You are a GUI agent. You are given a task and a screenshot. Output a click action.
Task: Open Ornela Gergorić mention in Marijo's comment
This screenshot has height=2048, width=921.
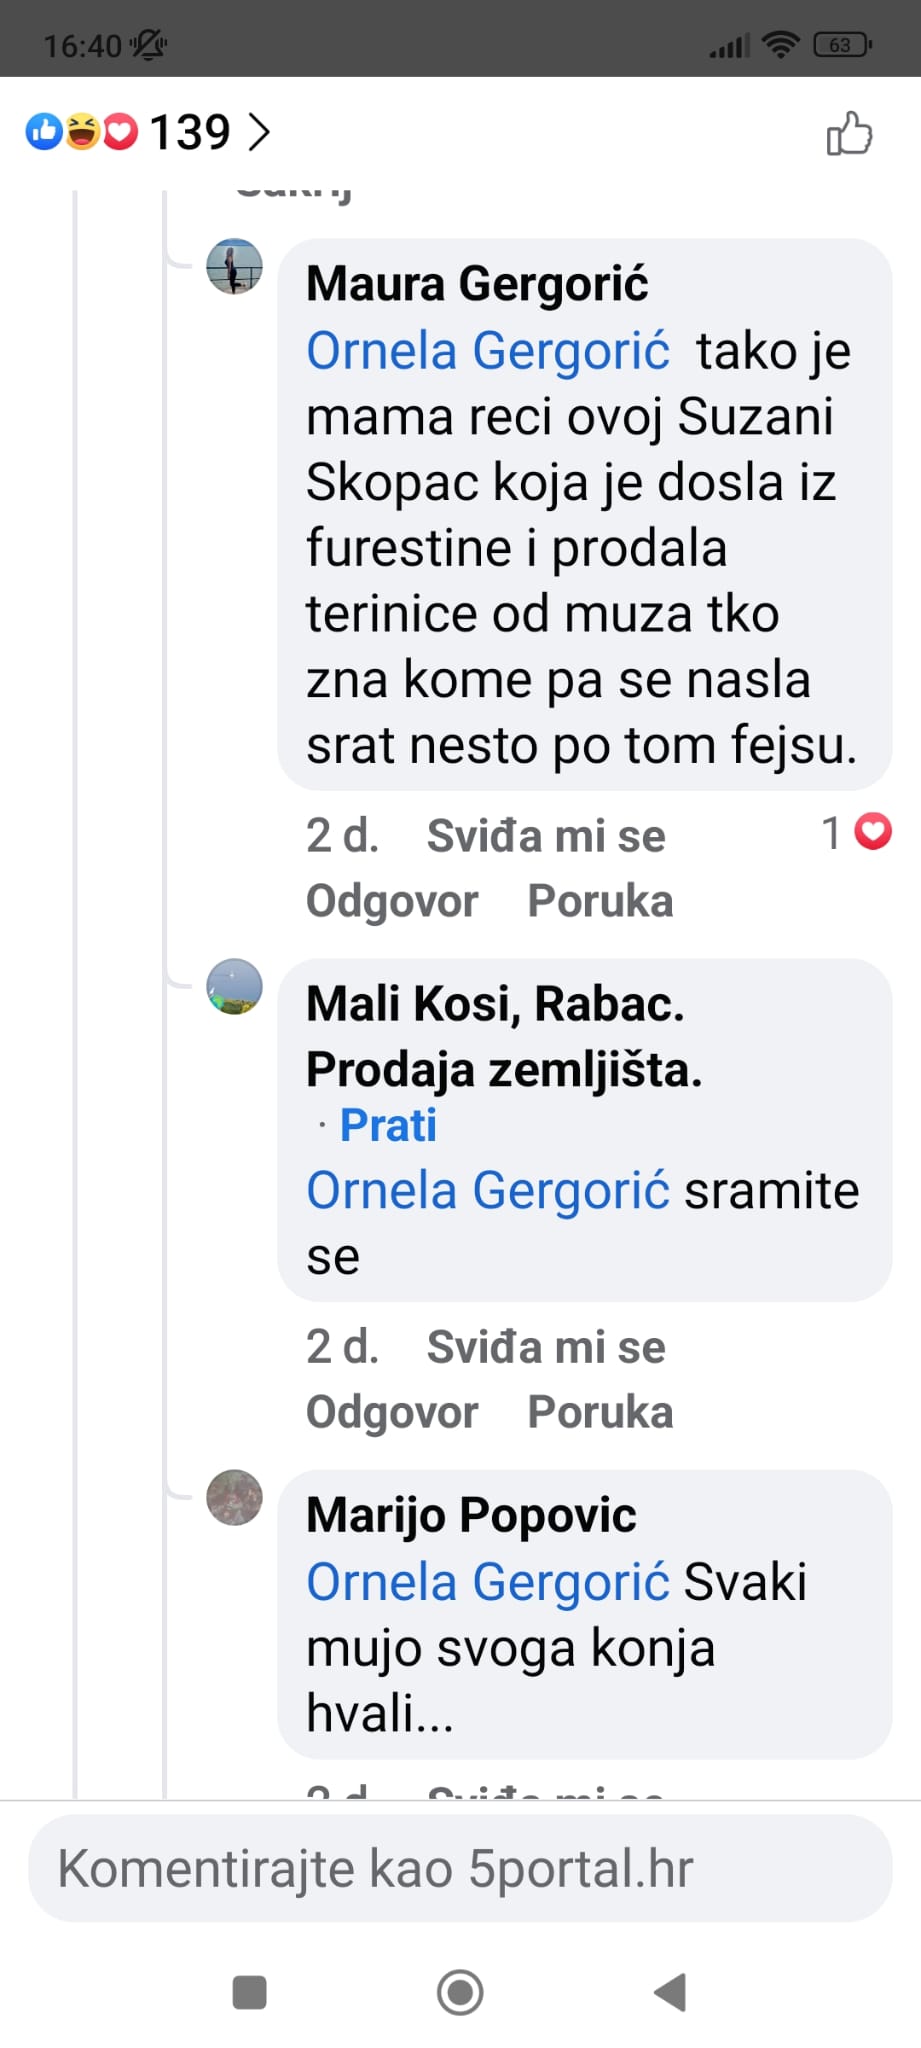point(487,1582)
